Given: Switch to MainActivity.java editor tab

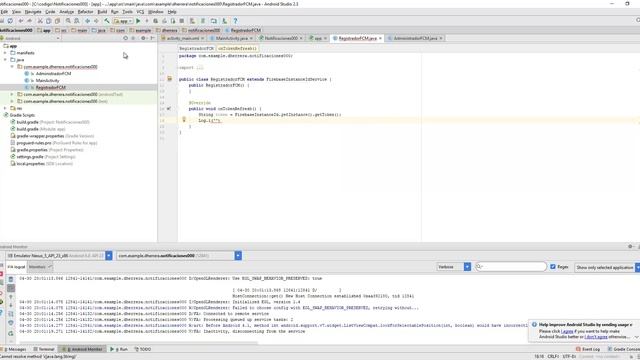Looking at the screenshot, I should pyautogui.click(x=231, y=38).
